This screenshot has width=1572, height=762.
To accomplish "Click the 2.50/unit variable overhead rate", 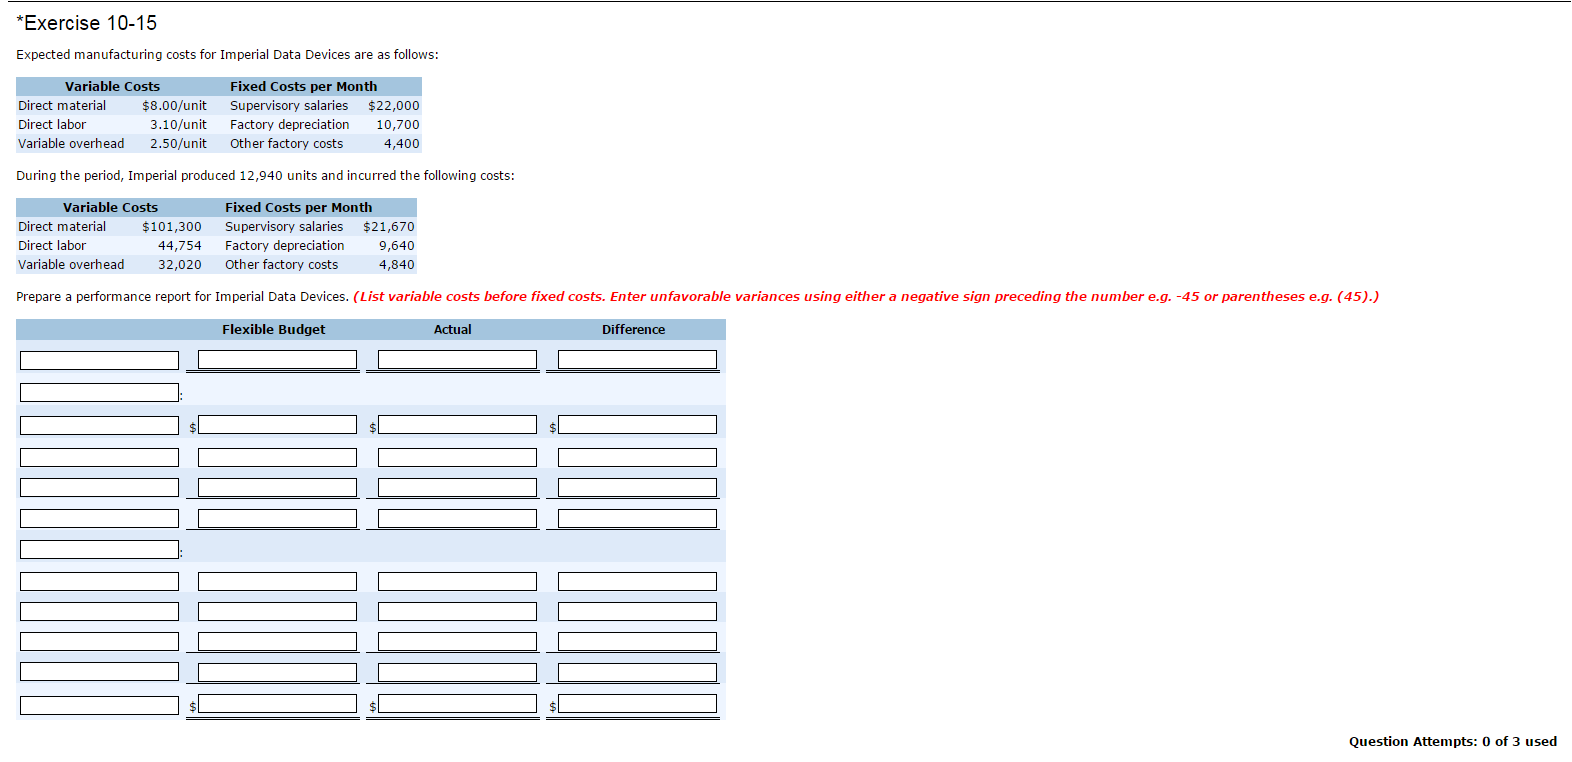I will 178,143.
